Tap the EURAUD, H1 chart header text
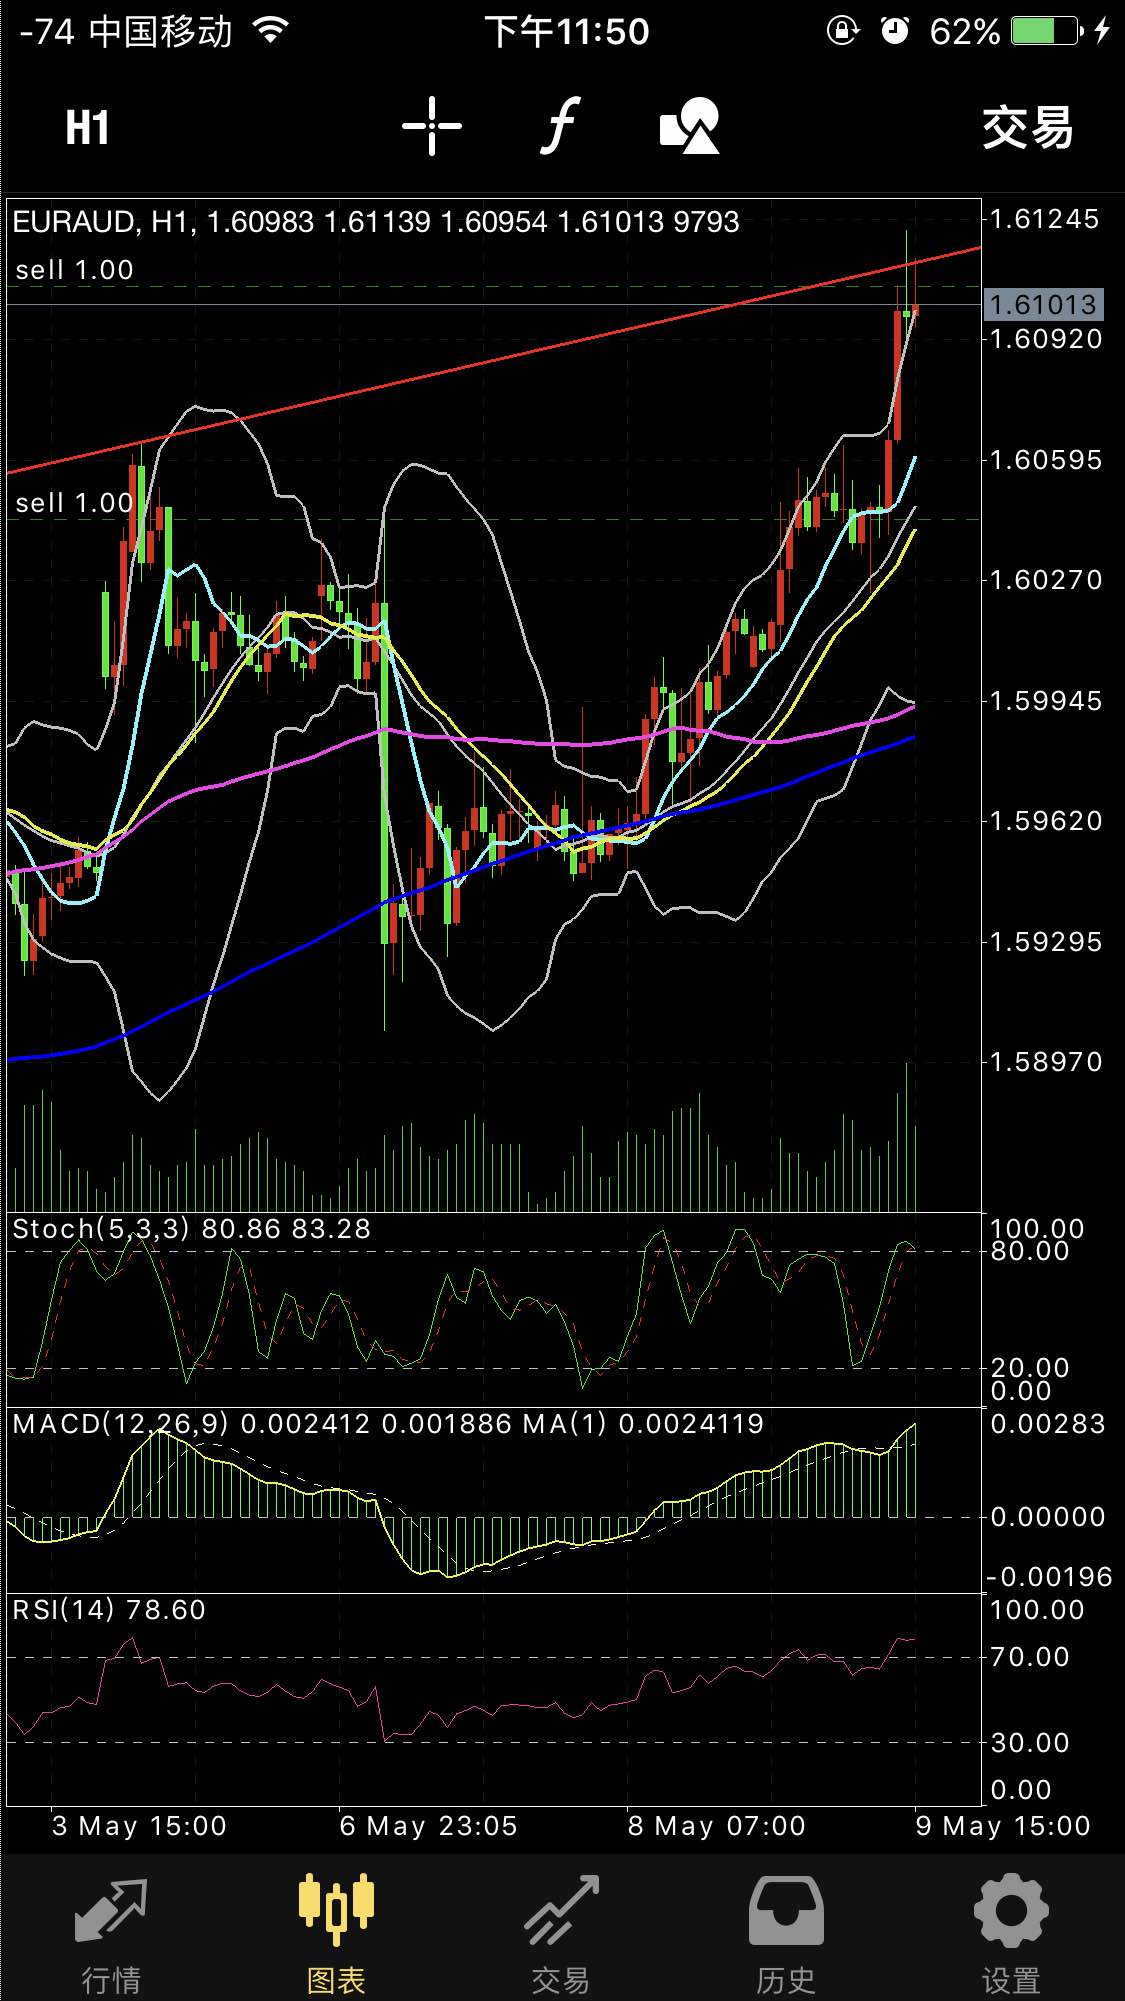 375,222
